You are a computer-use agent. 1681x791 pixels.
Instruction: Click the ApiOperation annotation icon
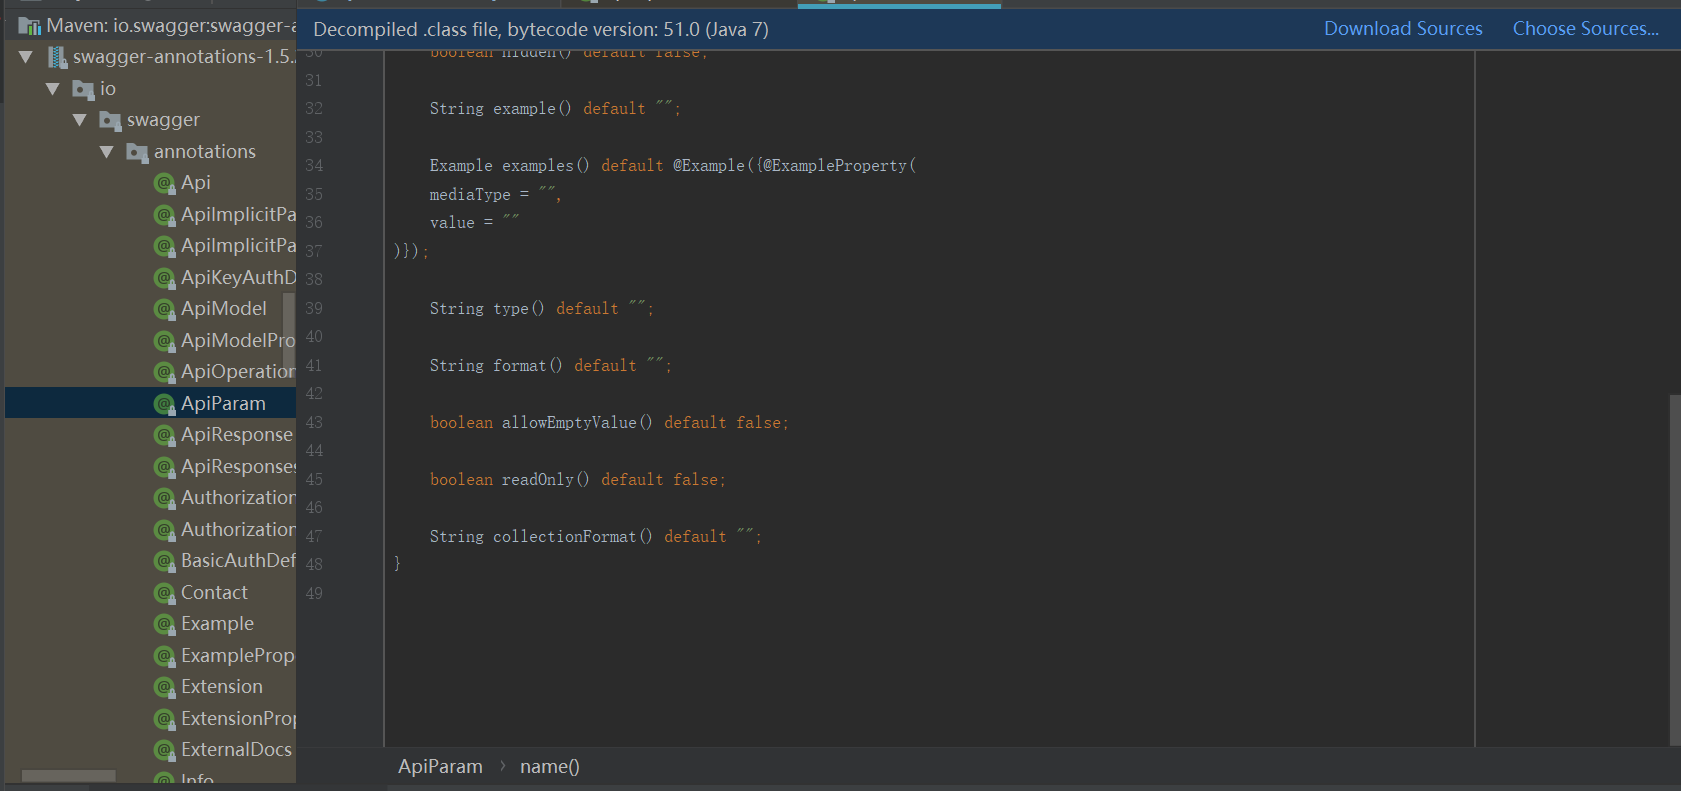(165, 372)
